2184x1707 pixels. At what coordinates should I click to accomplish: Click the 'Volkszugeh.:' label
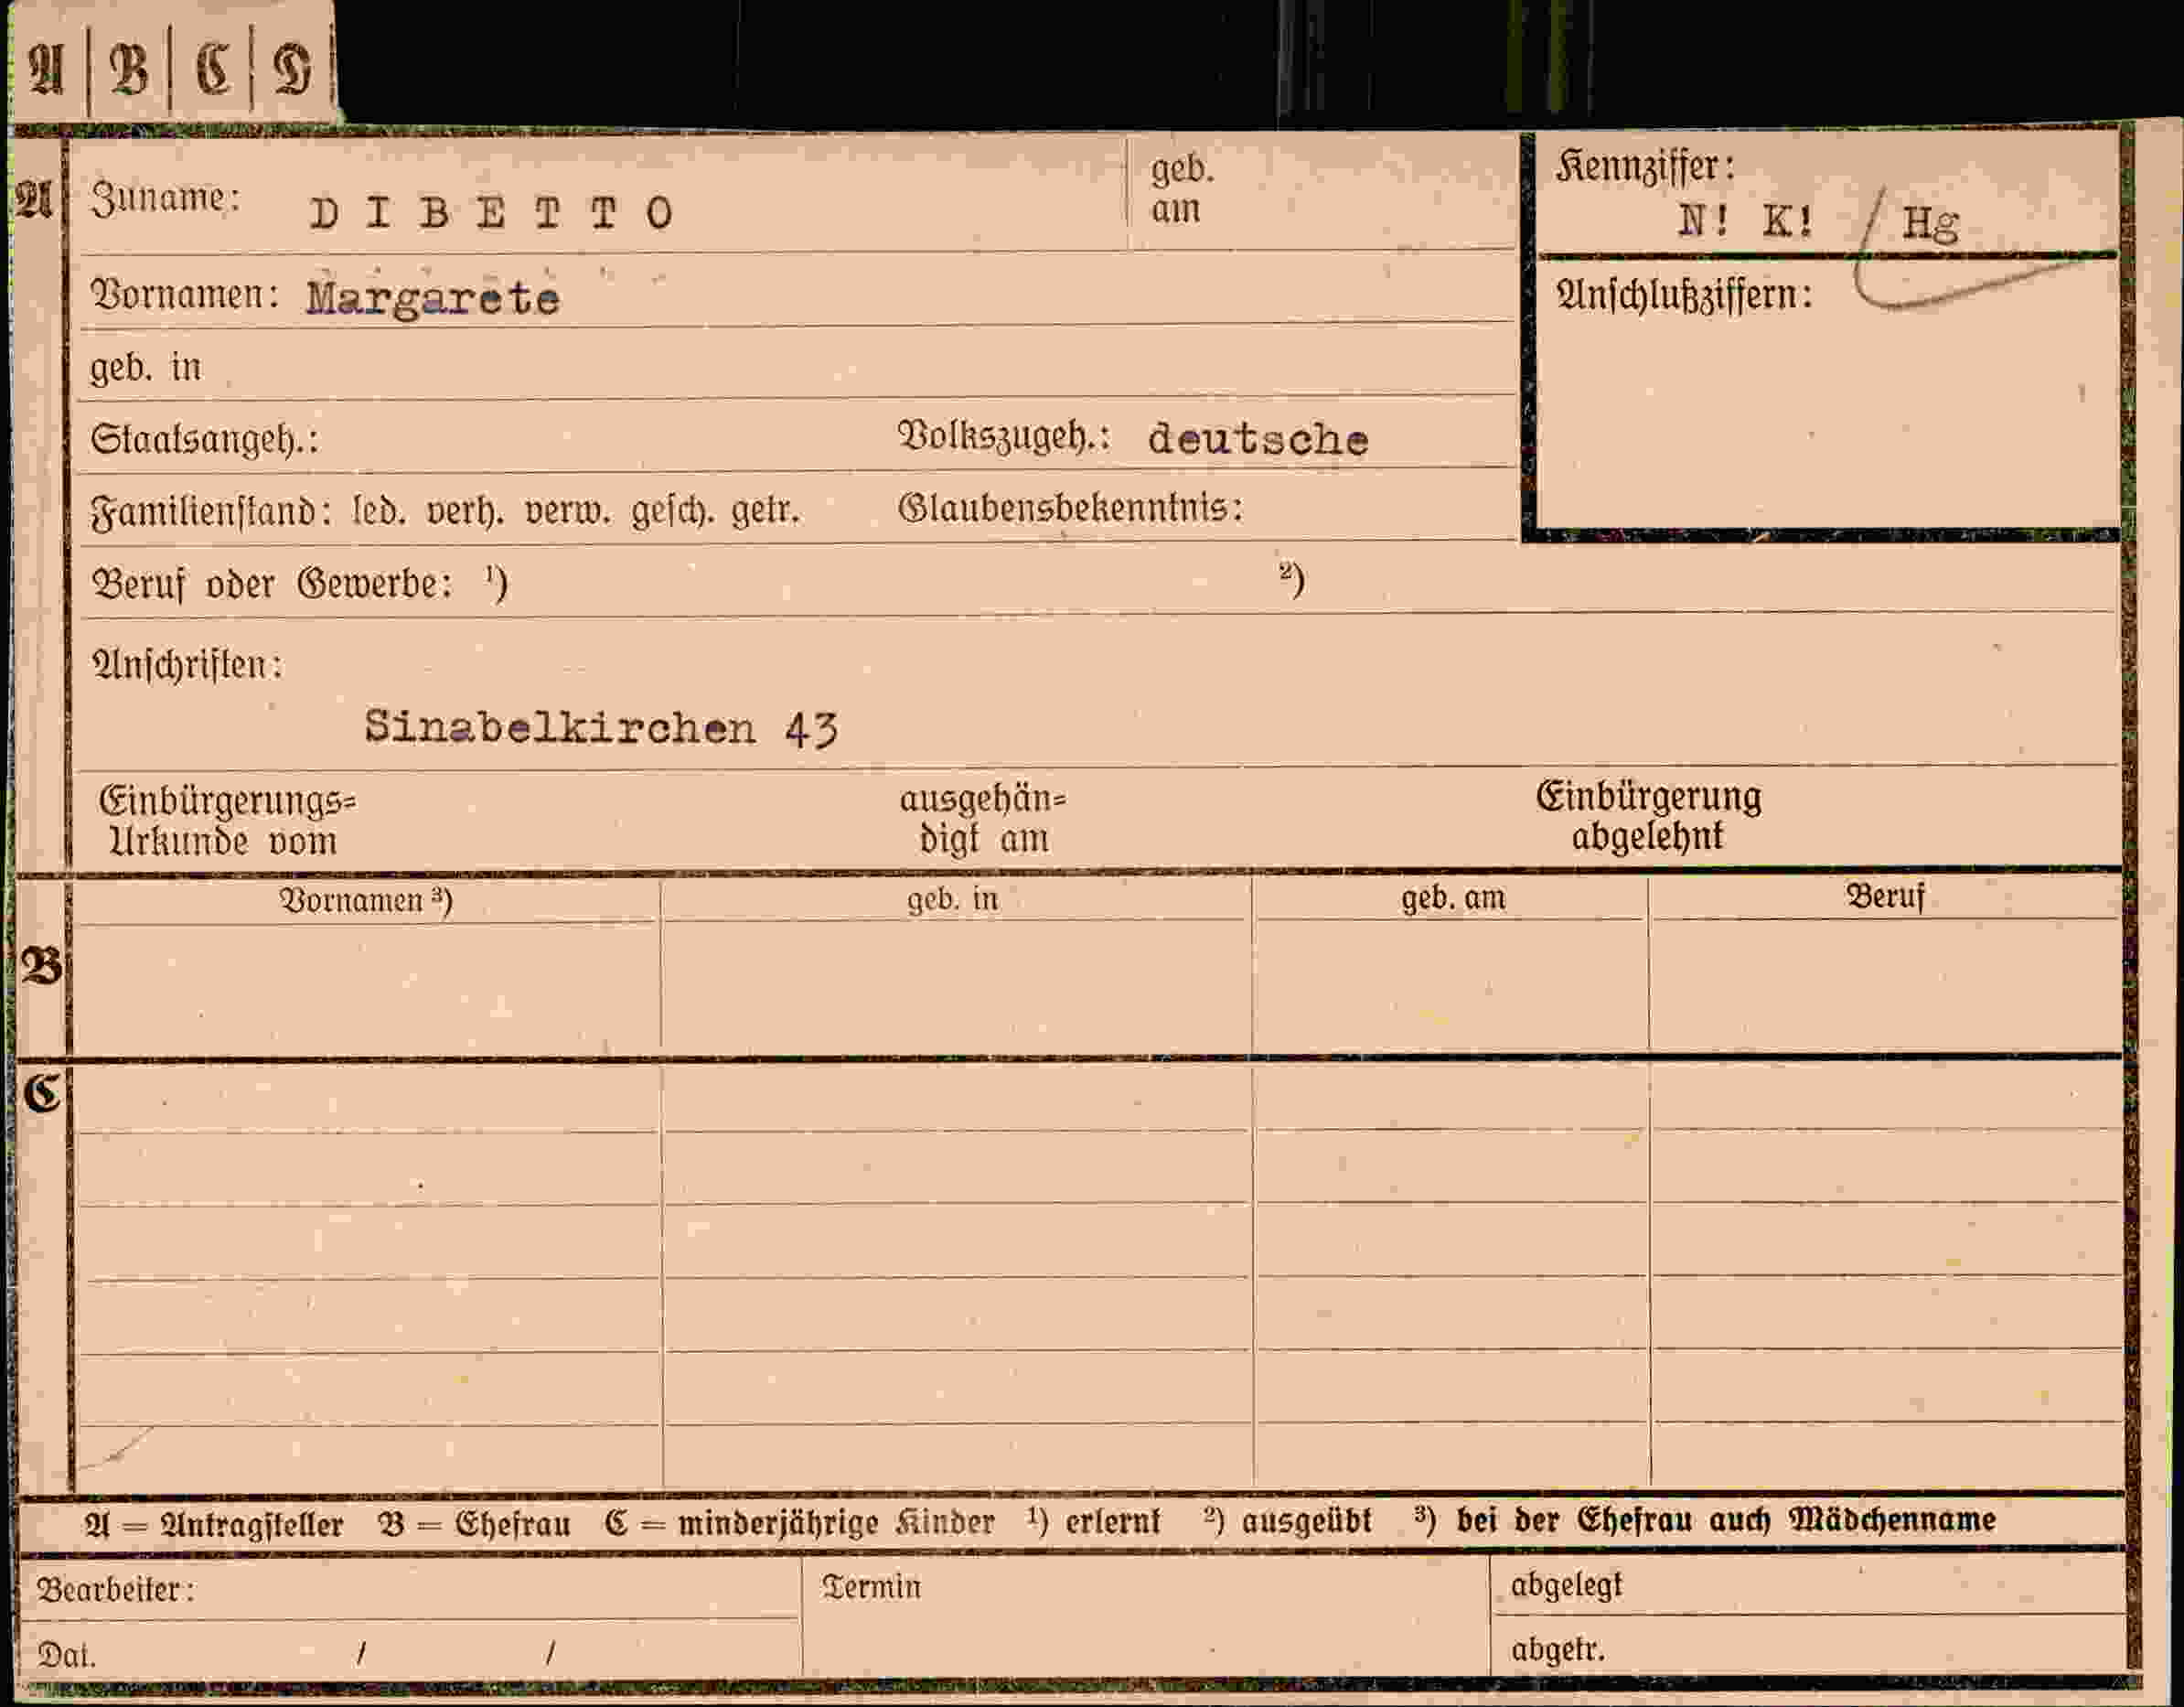click(x=1004, y=436)
